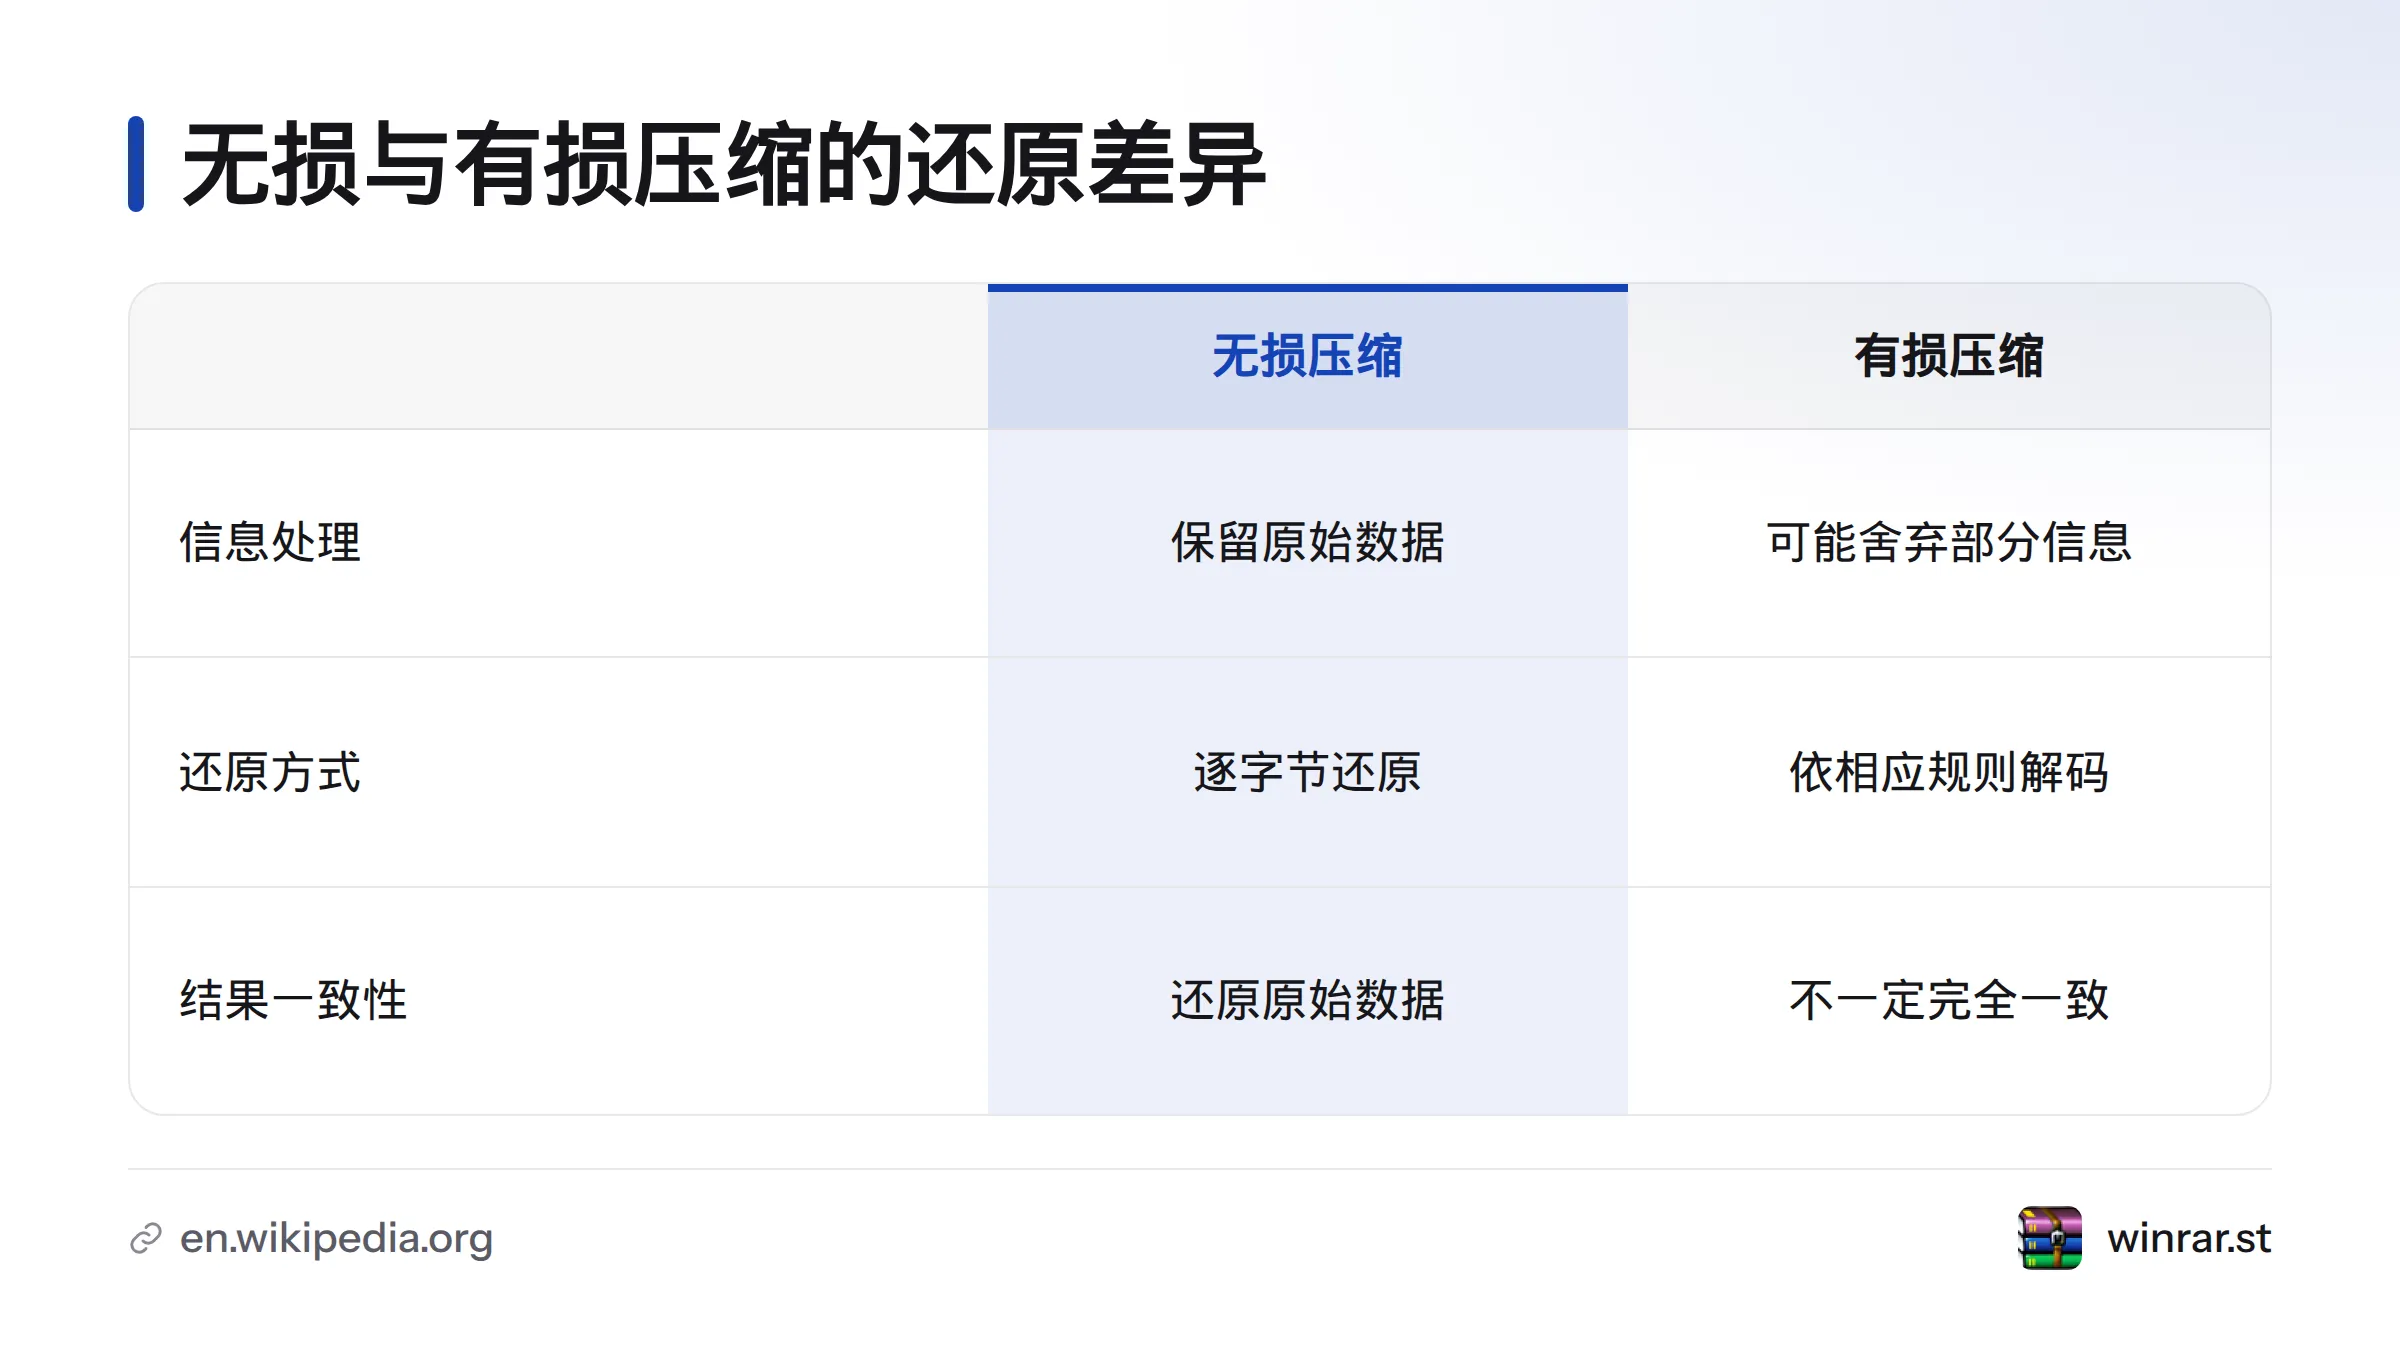The image size is (2400, 1350).
Task: Select the 有损压缩 column header
Action: tap(1948, 356)
